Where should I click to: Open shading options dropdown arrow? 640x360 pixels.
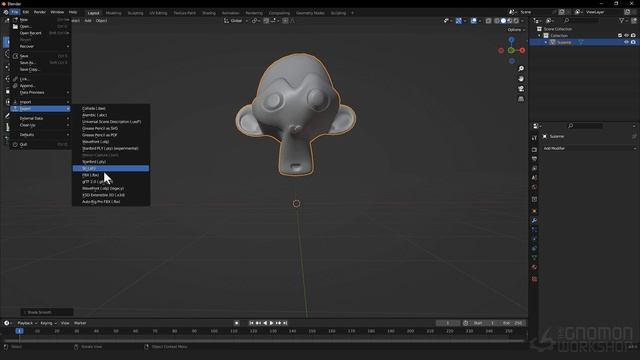tap(522, 21)
